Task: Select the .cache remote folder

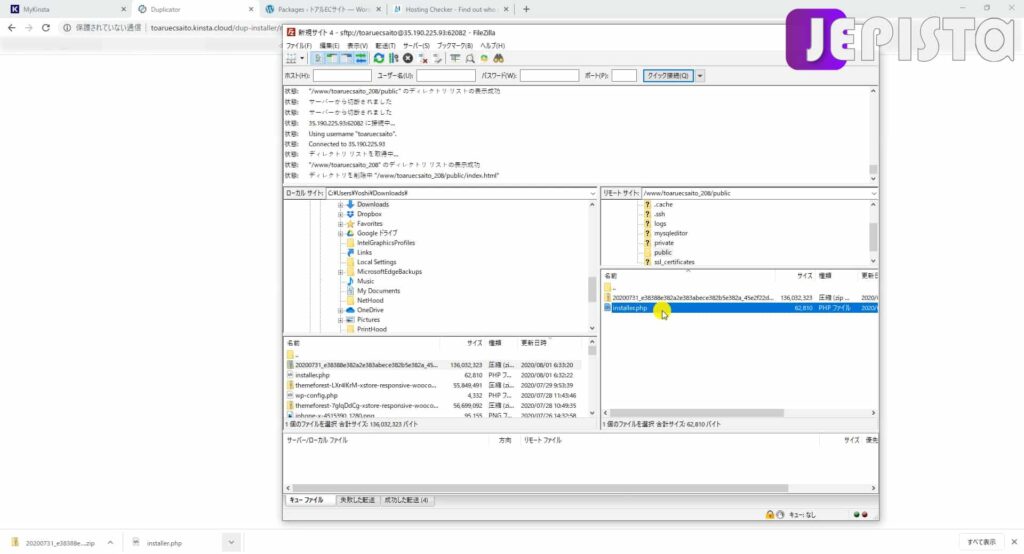Action: 663,204
